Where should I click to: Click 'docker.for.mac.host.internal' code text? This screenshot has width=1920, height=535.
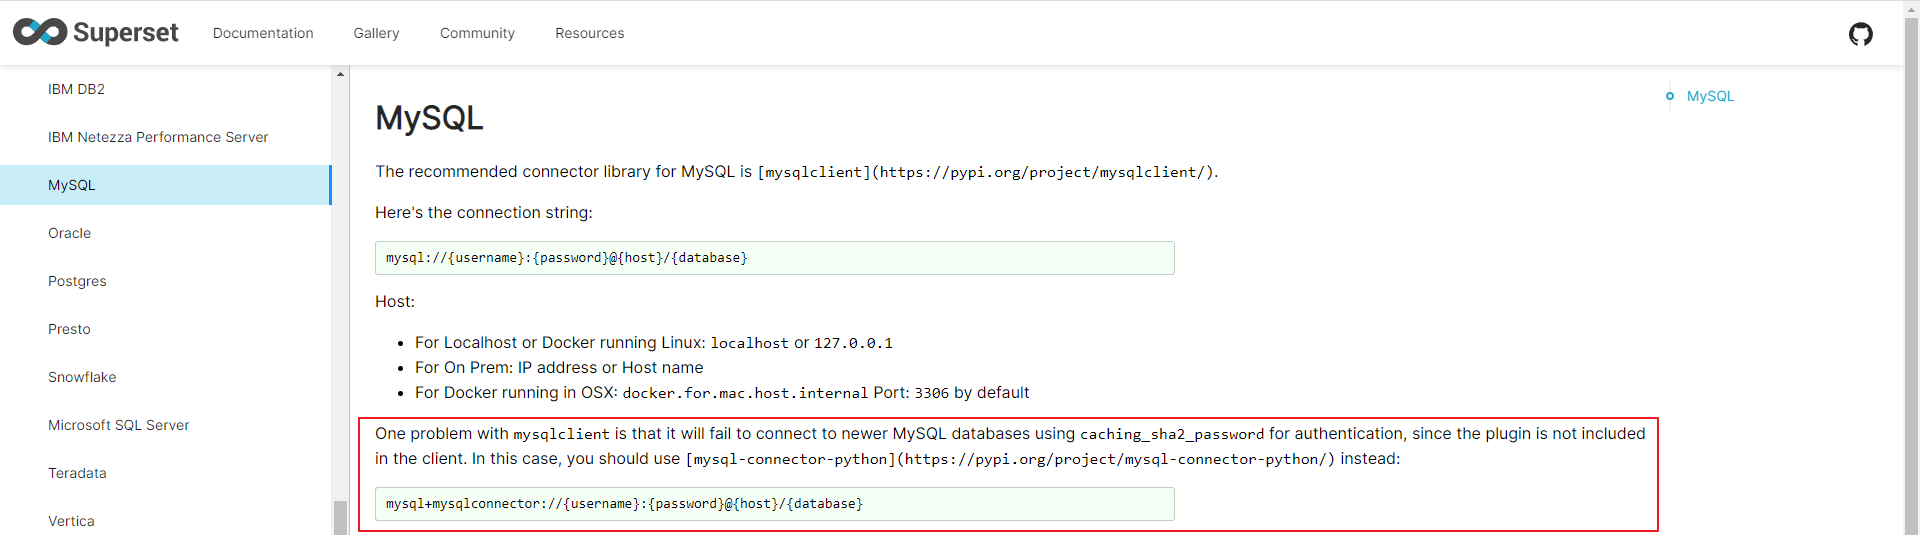pos(745,393)
